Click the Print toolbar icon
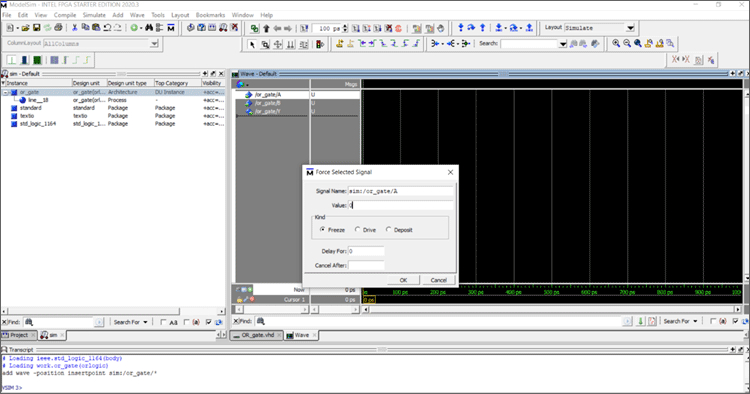This screenshot has height=394, width=750. coord(58,28)
